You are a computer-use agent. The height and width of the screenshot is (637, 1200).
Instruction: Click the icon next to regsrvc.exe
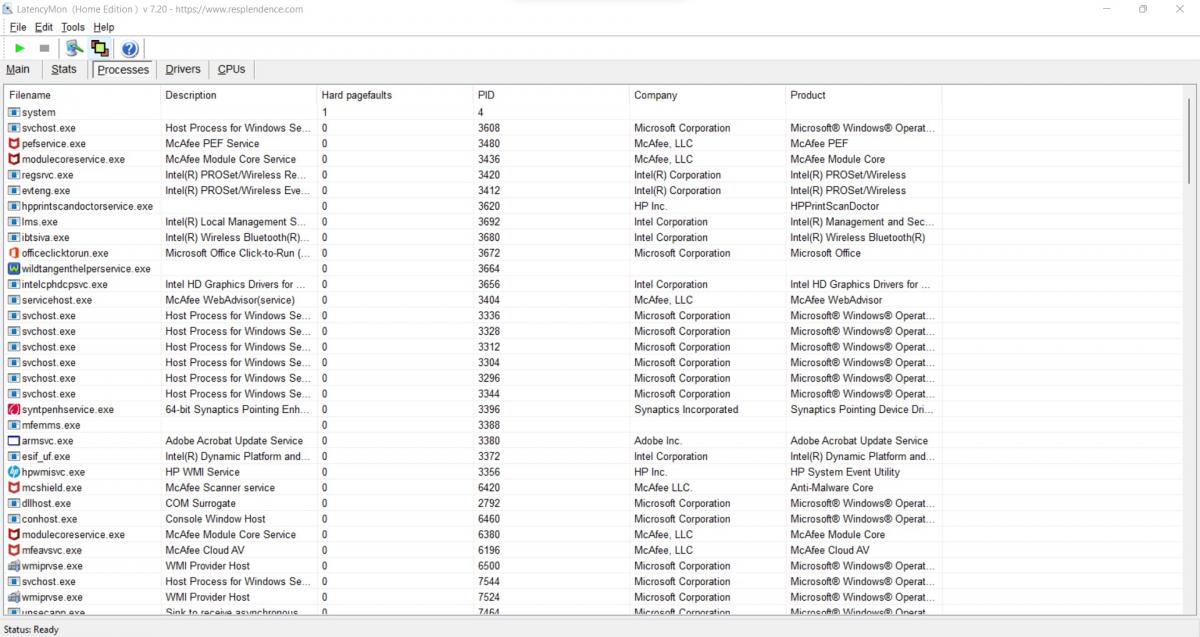coord(14,175)
